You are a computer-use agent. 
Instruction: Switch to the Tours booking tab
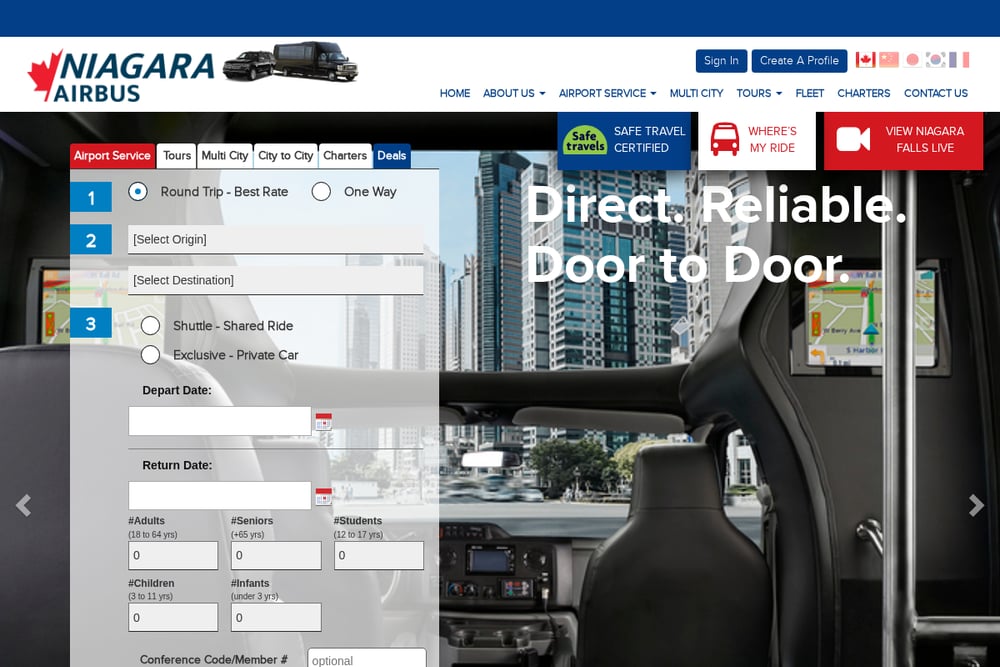177,156
